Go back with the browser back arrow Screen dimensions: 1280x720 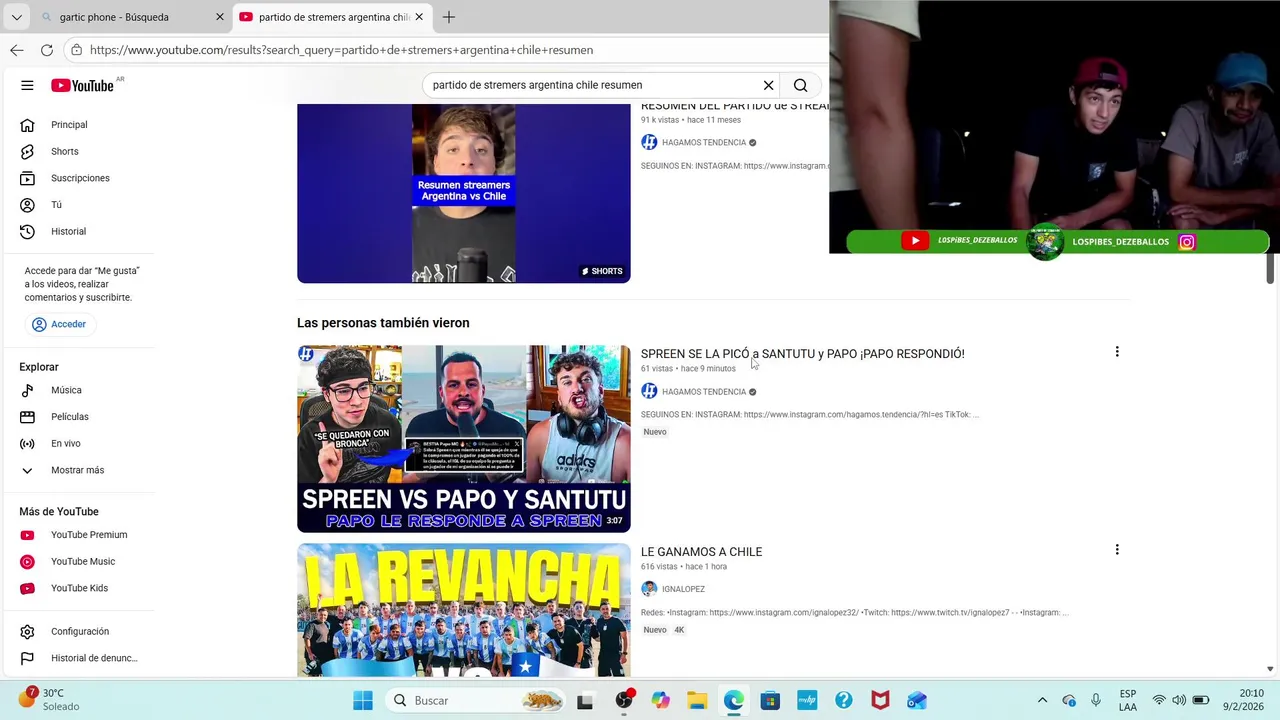point(17,50)
